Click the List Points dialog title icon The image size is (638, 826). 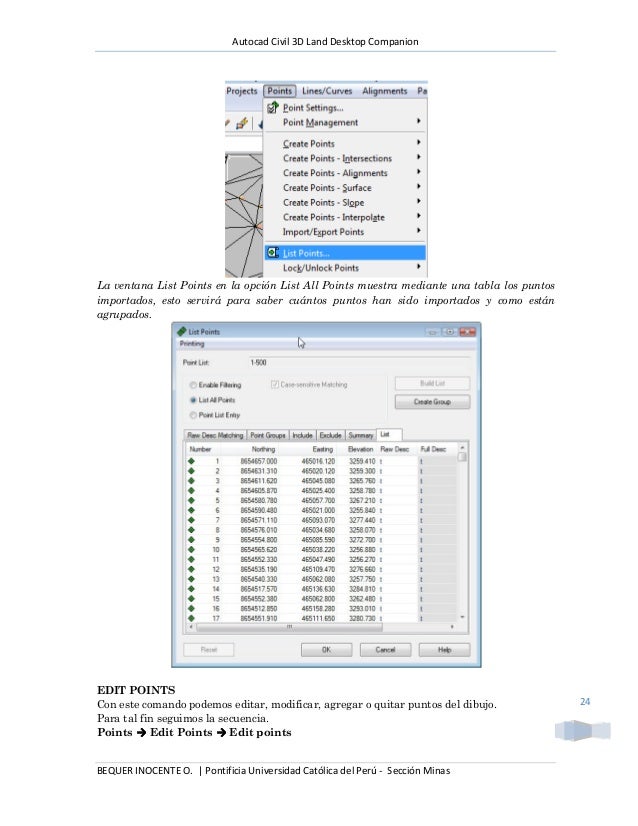click(x=182, y=331)
